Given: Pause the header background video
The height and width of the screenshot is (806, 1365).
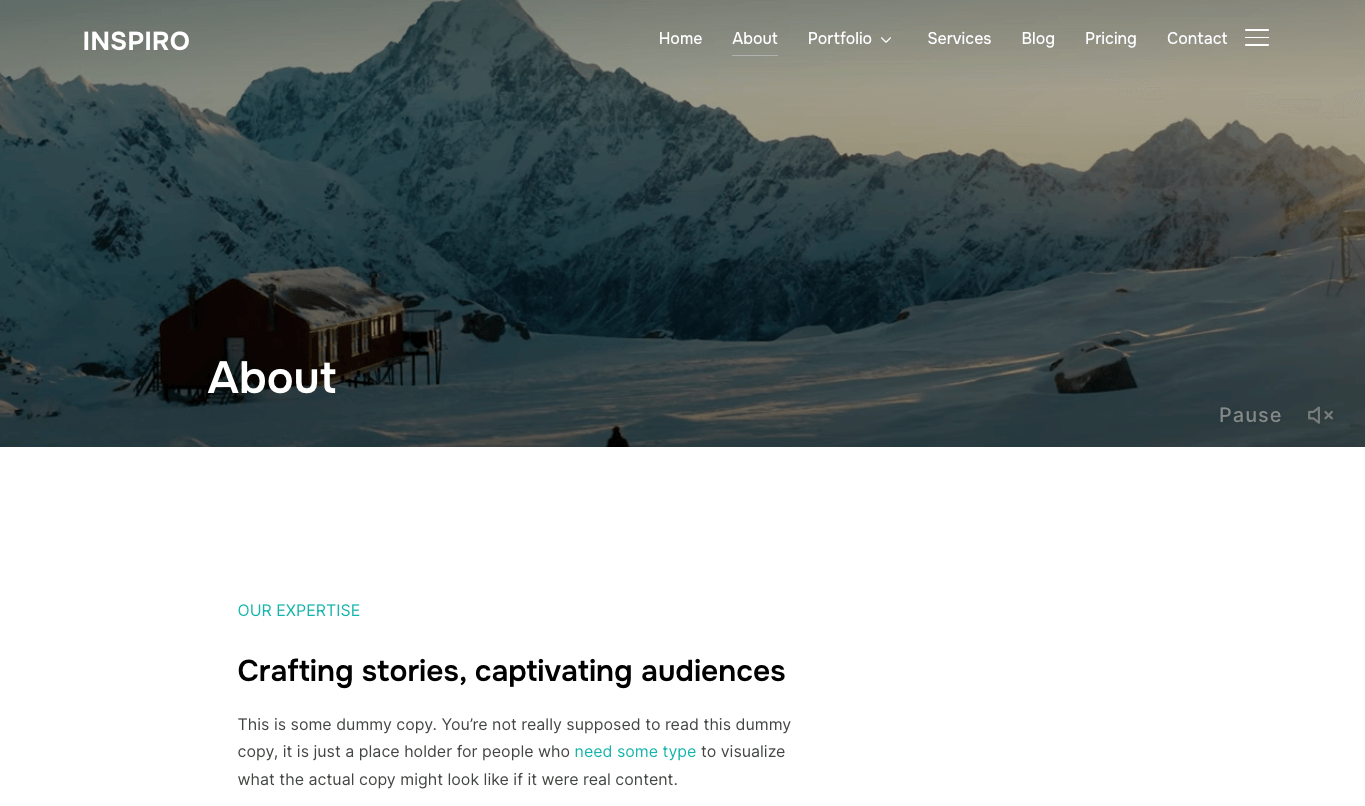Looking at the screenshot, I should coord(1250,415).
